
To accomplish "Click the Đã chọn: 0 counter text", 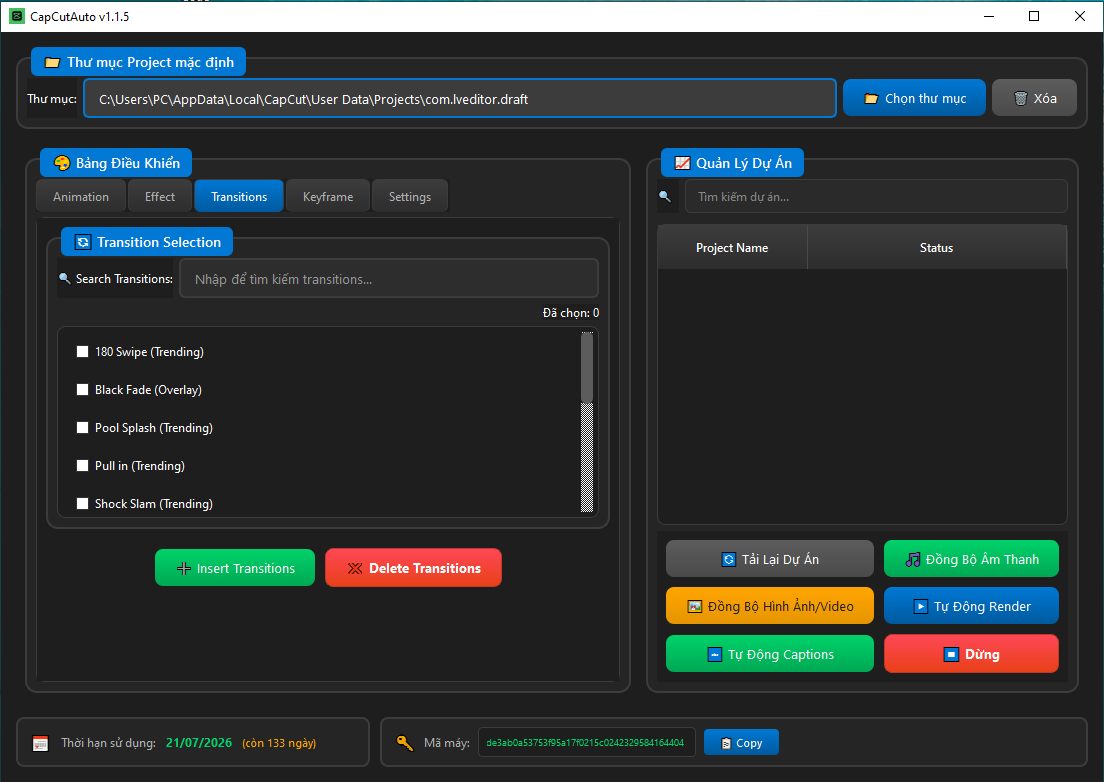I will (x=571, y=313).
